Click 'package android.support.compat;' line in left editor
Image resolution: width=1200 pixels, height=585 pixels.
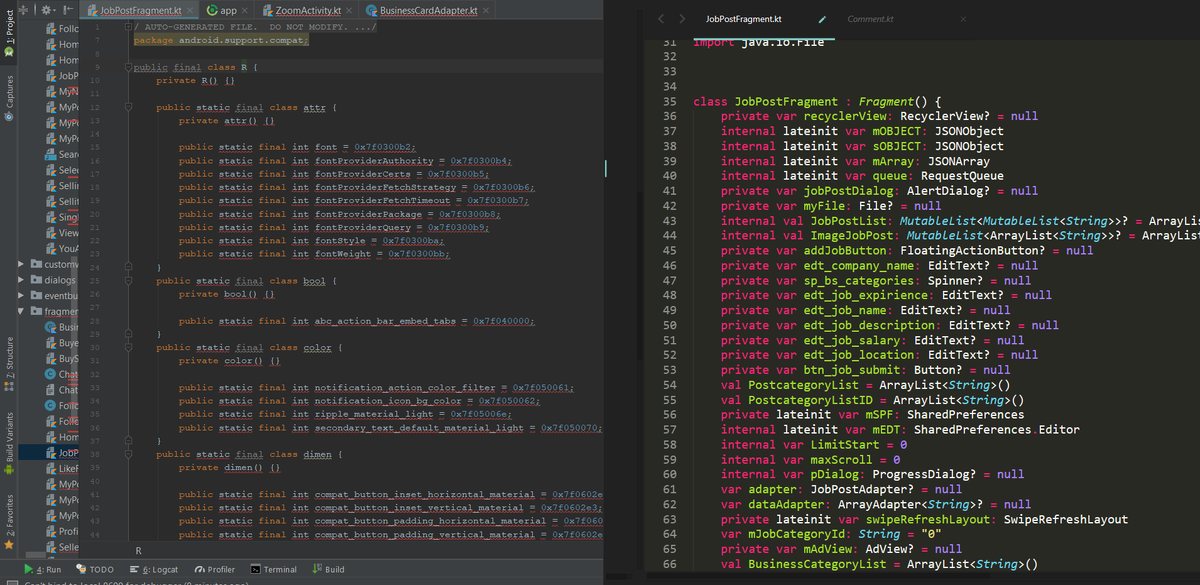221,40
